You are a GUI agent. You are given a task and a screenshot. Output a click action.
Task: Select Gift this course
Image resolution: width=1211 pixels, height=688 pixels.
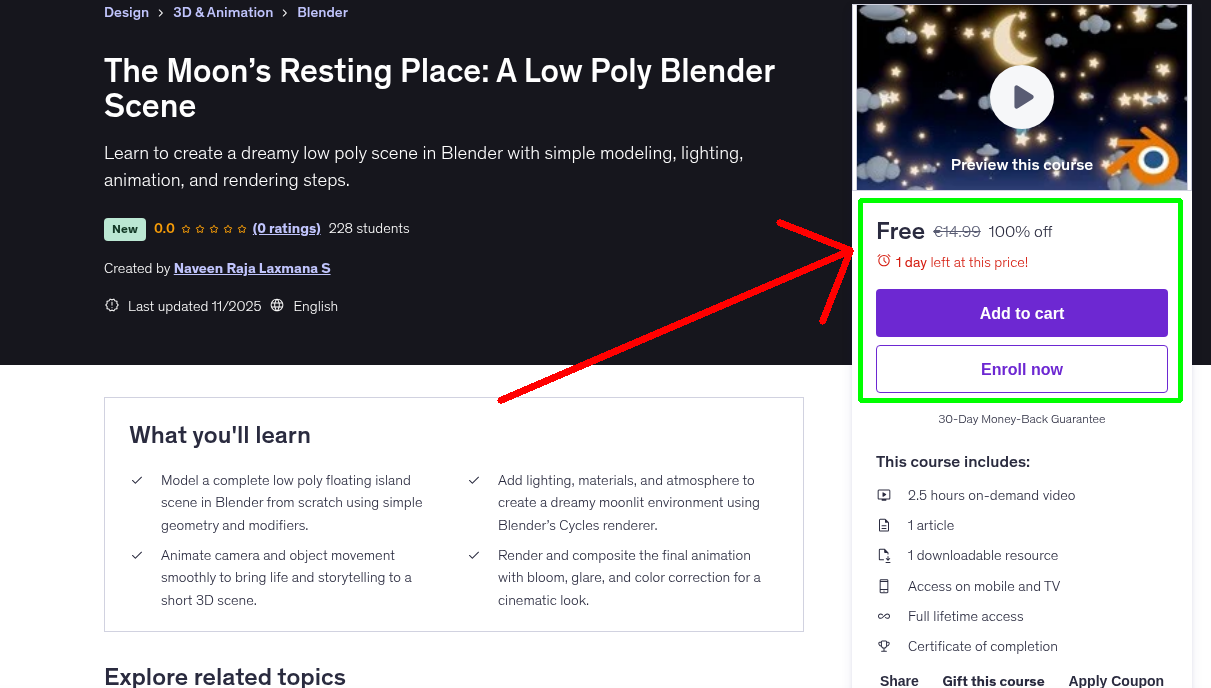[x=993, y=680]
